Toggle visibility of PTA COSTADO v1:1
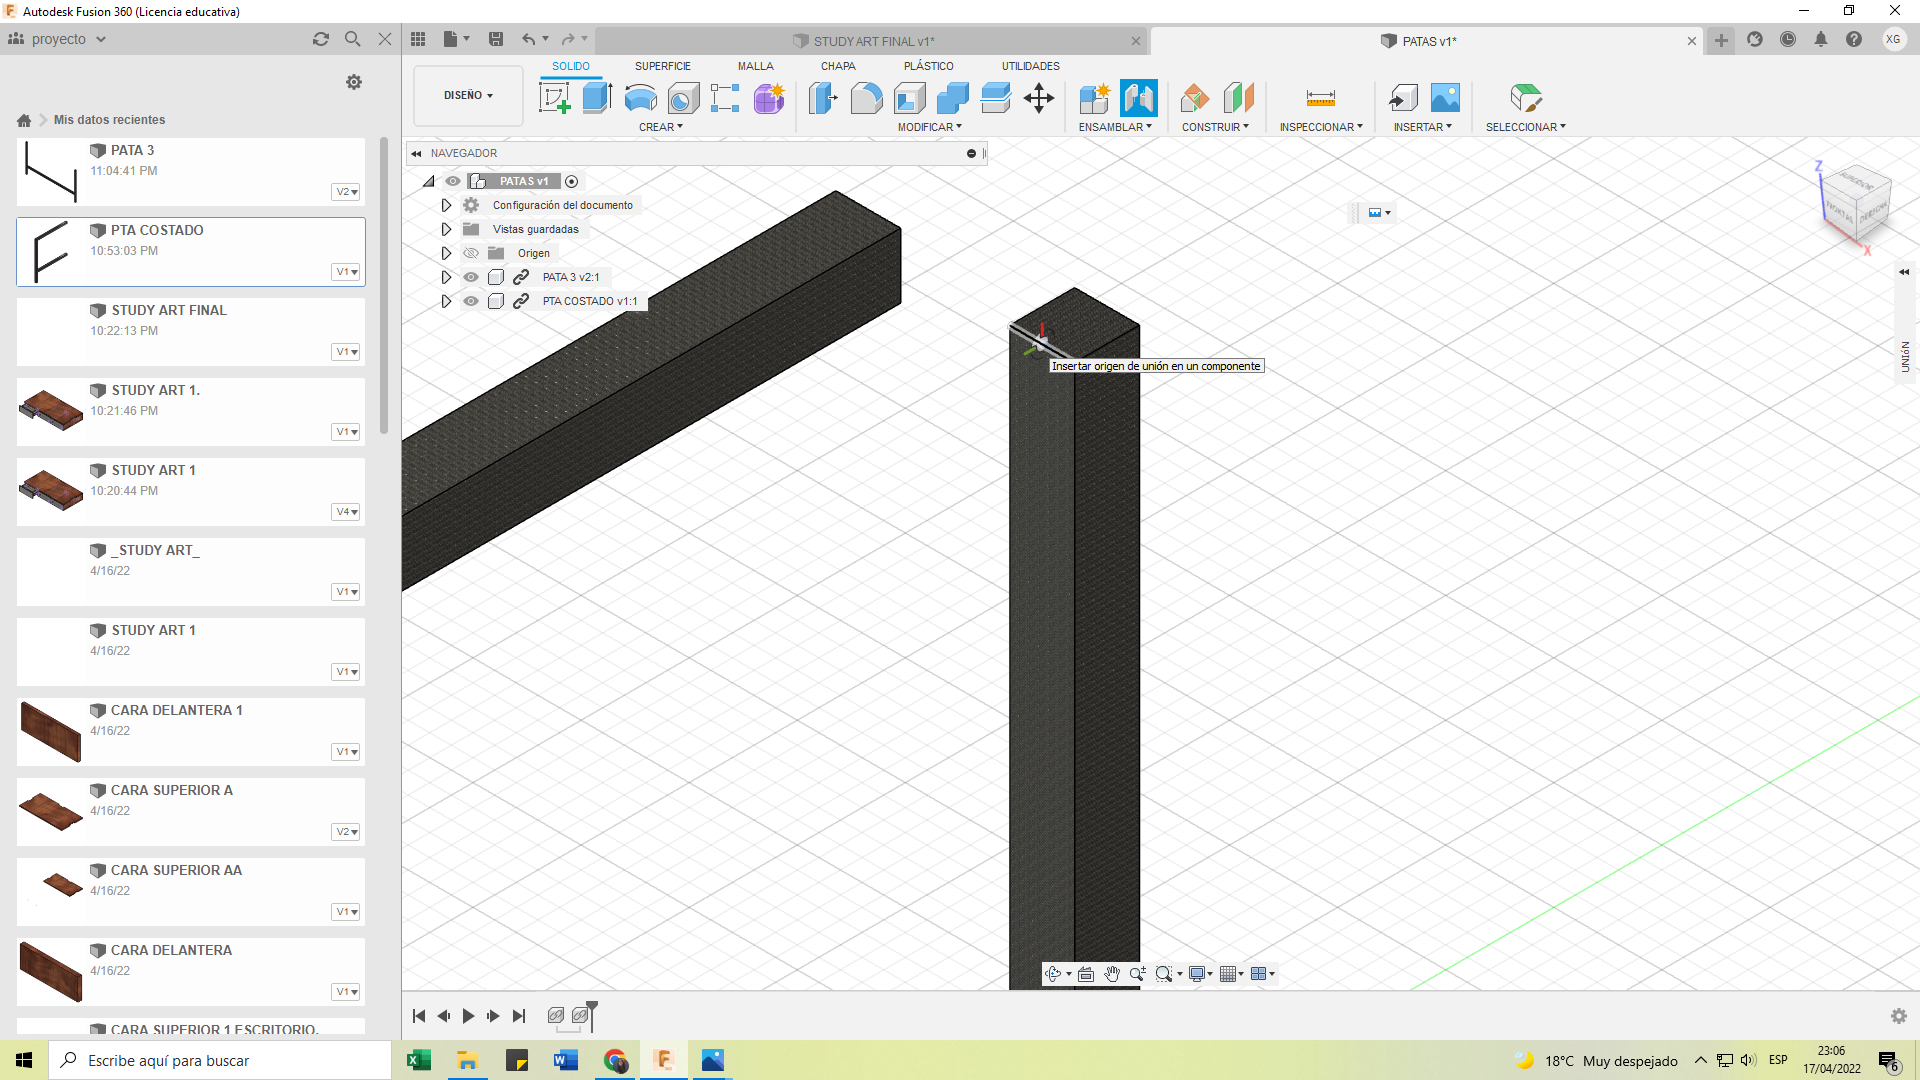The width and height of the screenshot is (1920, 1080). [x=471, y=301]
